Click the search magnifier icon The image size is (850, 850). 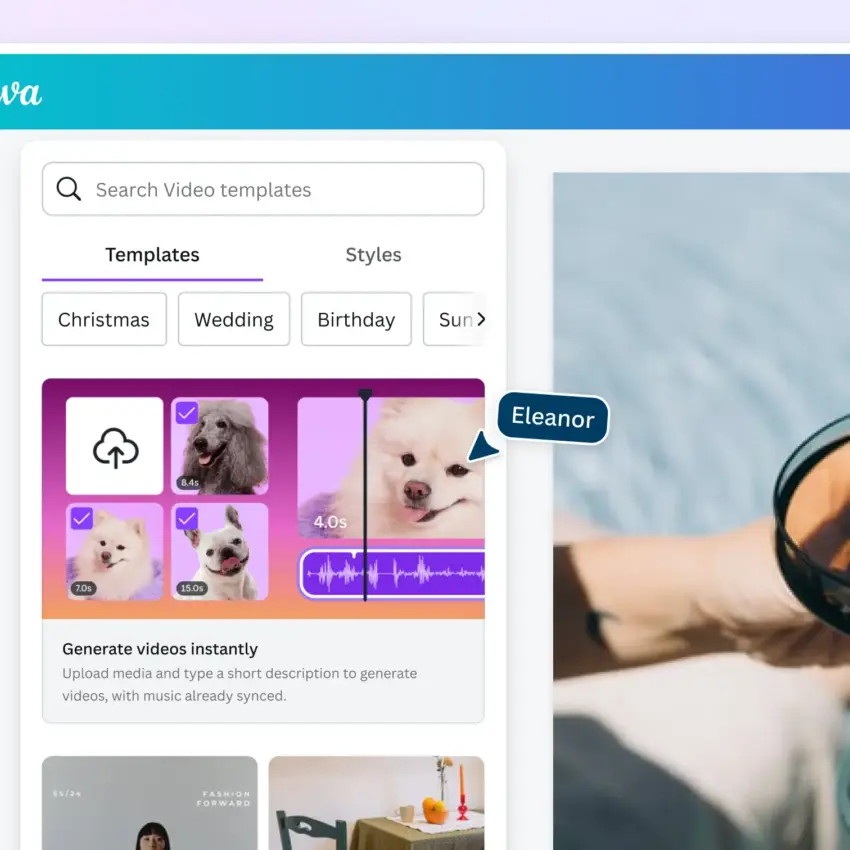[69, 189]
